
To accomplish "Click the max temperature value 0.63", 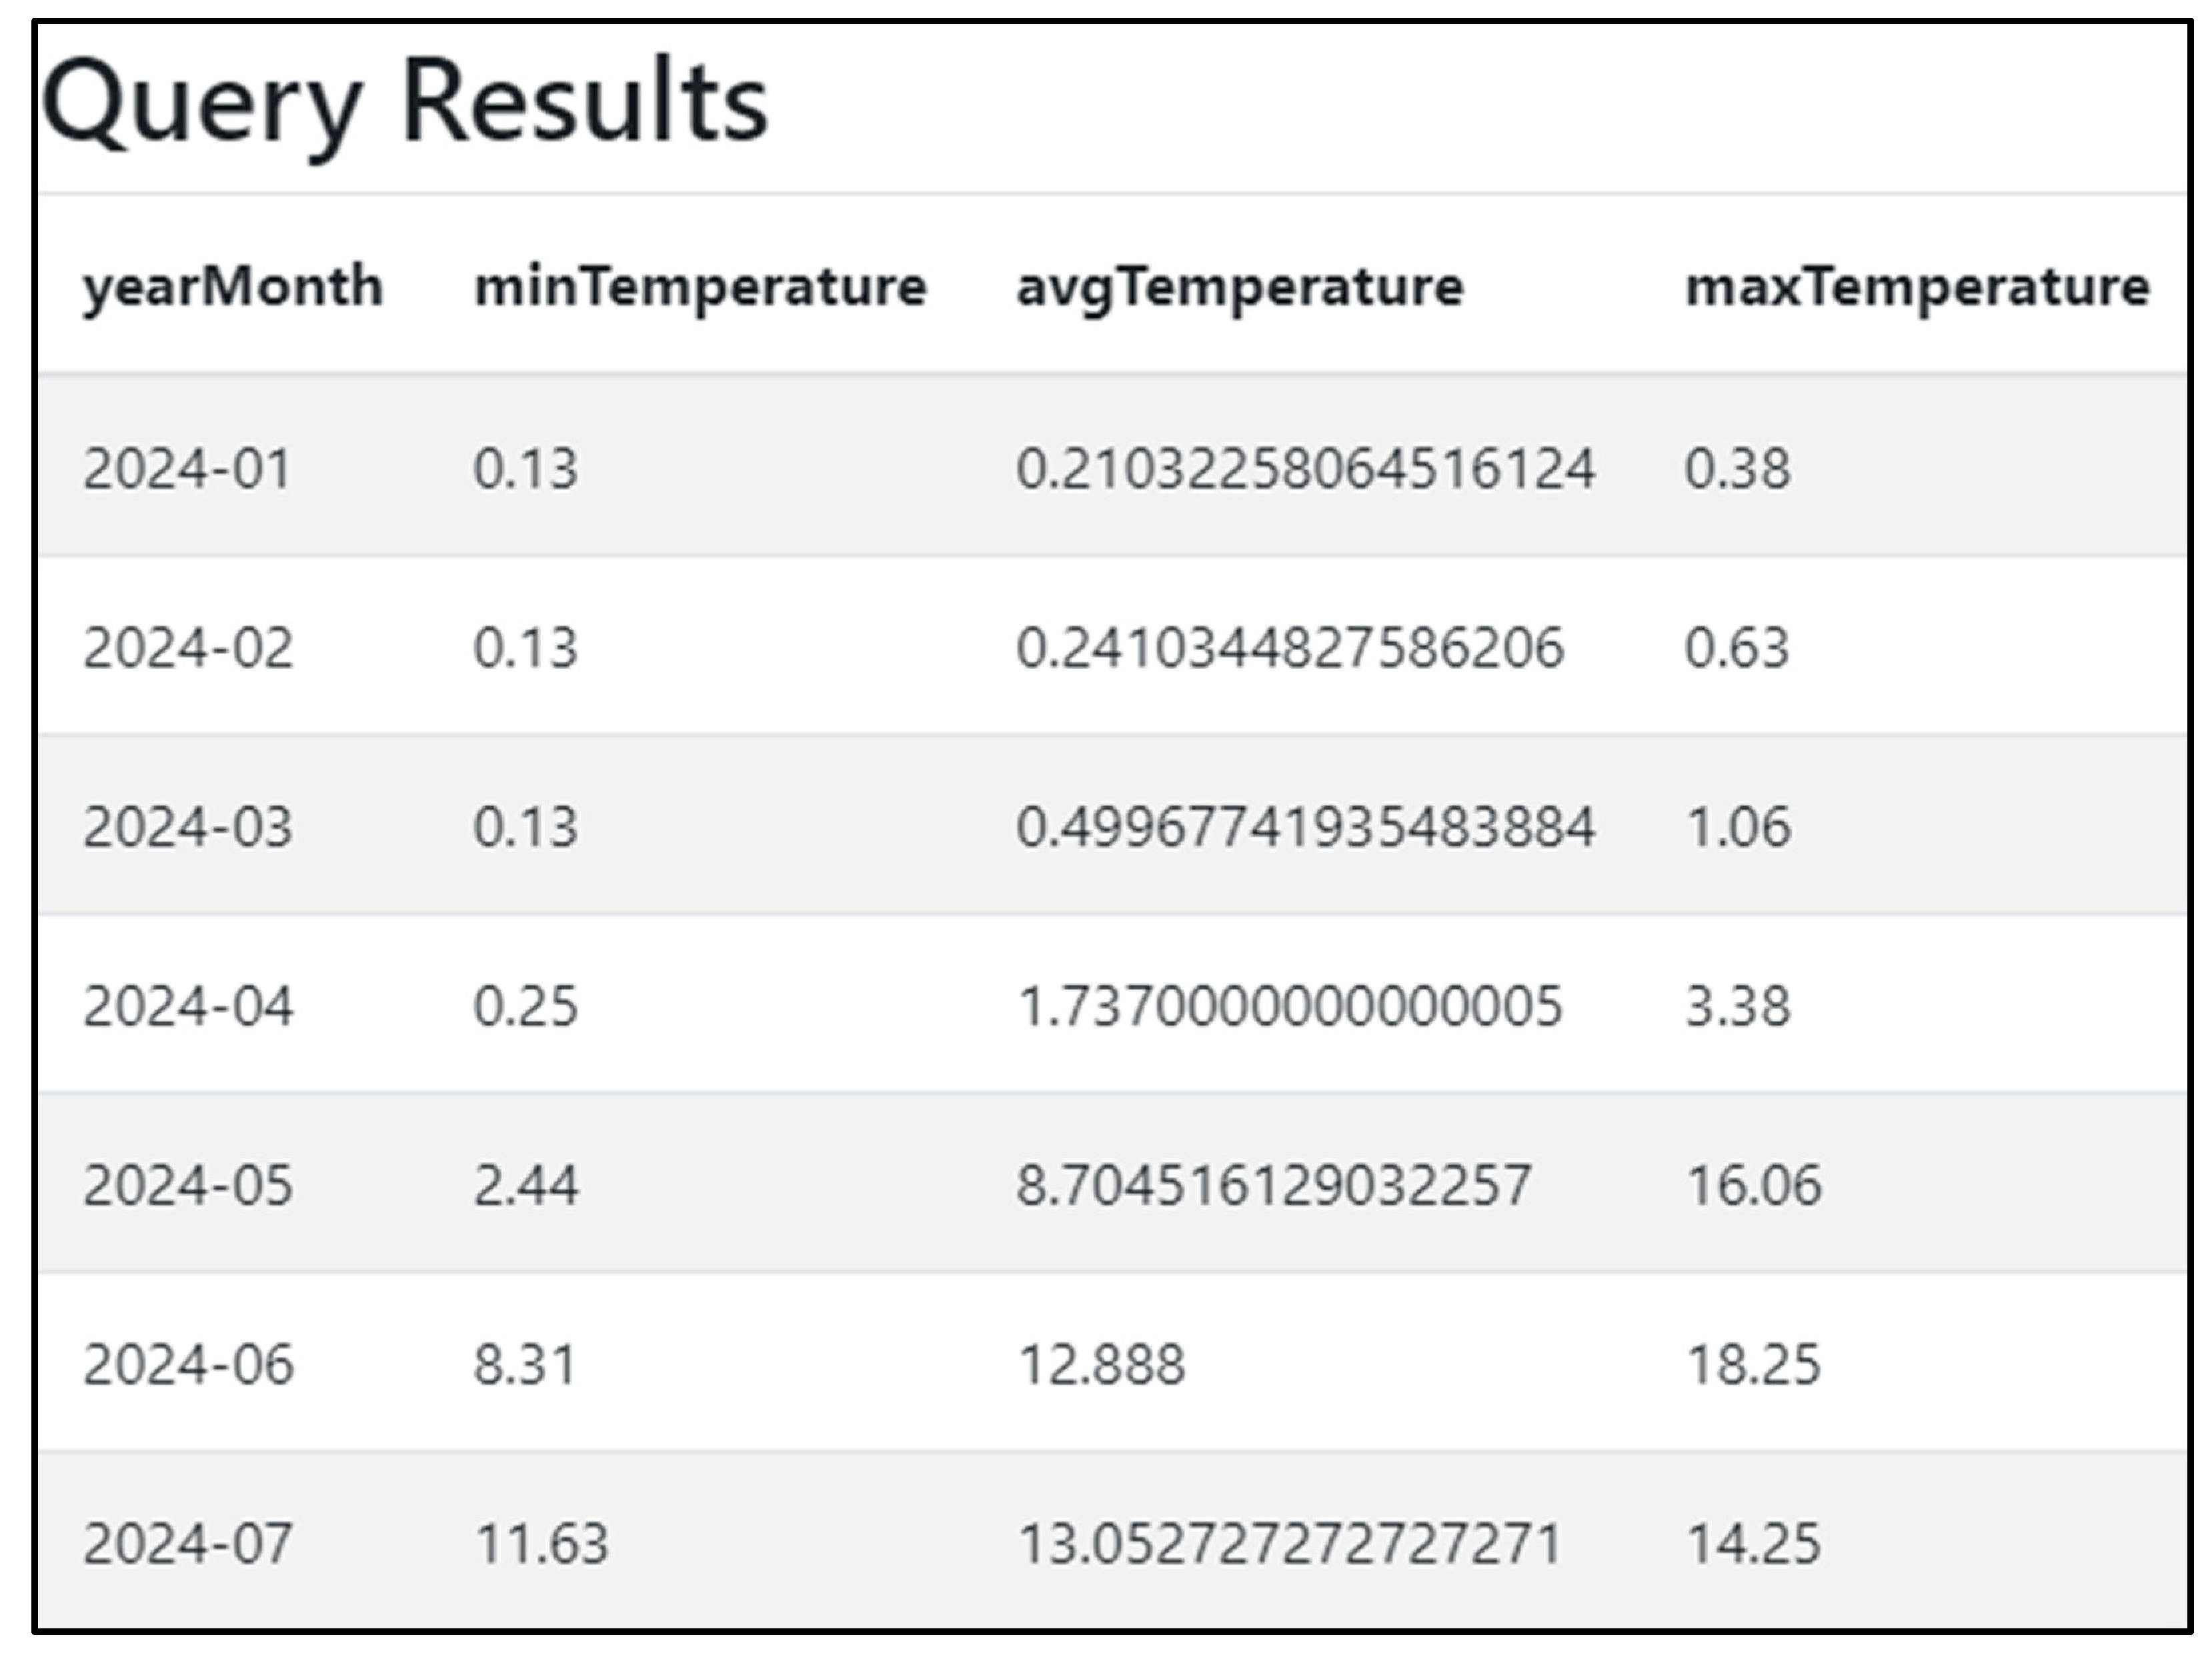I will tap(1737, 647).
